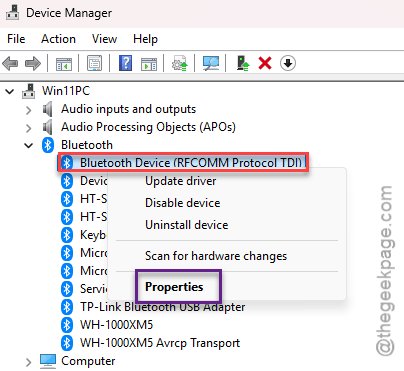Click the enable device green arrow icon
Screen dimensions: 404x371
click(x=243, y=63)
